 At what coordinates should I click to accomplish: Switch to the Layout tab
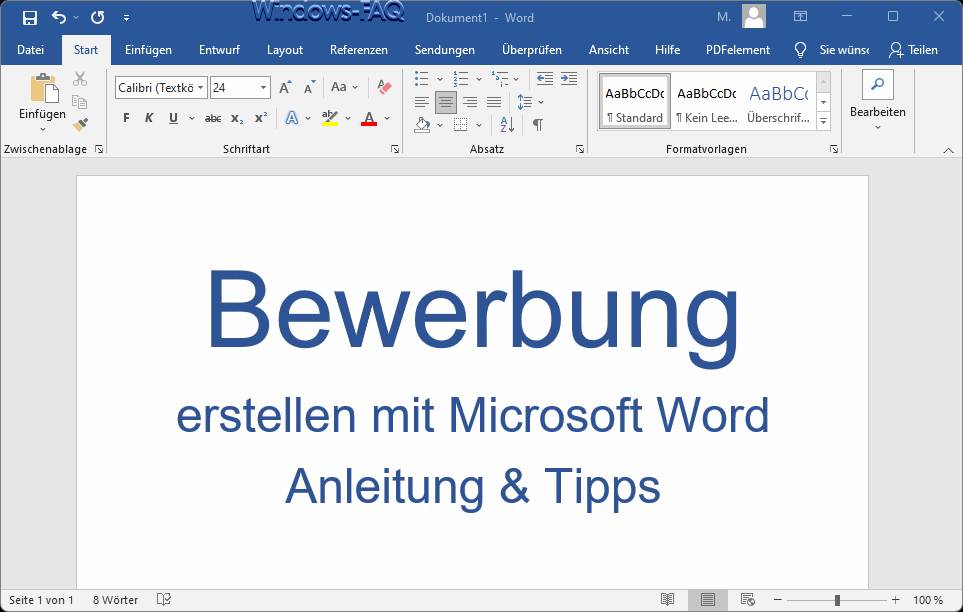[284, 50]
